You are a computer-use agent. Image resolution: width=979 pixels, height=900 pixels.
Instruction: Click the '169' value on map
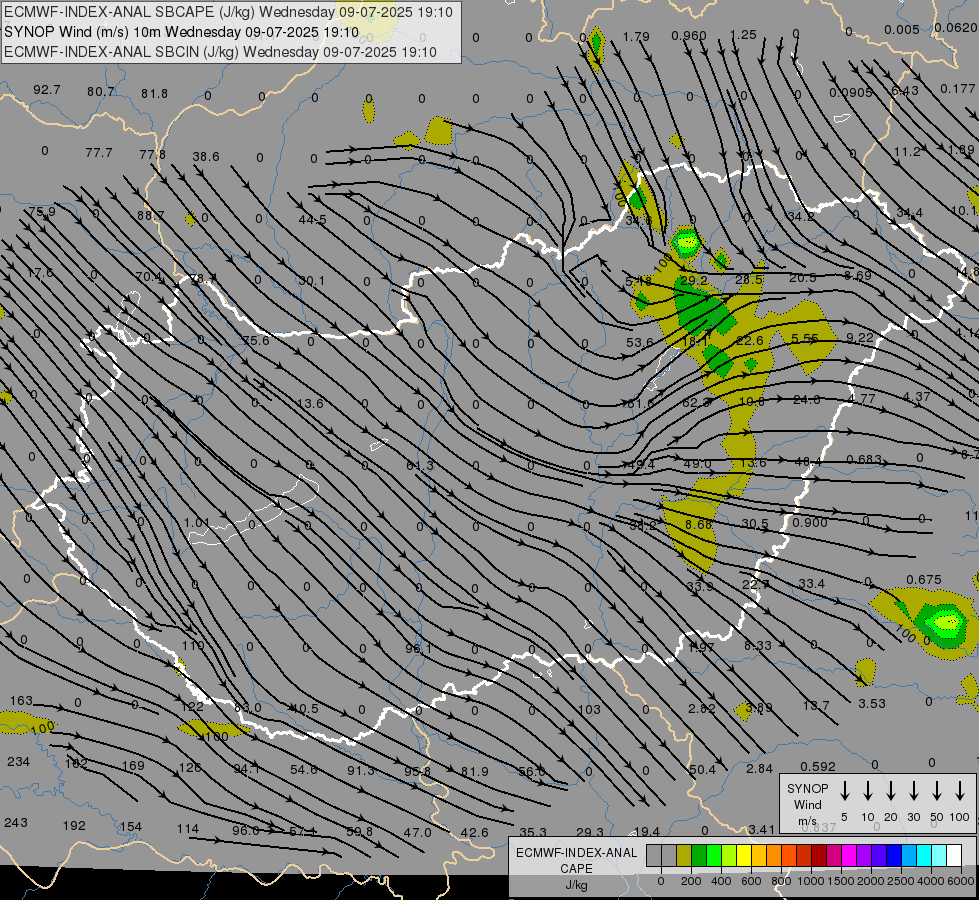click(x=133, y=765)
